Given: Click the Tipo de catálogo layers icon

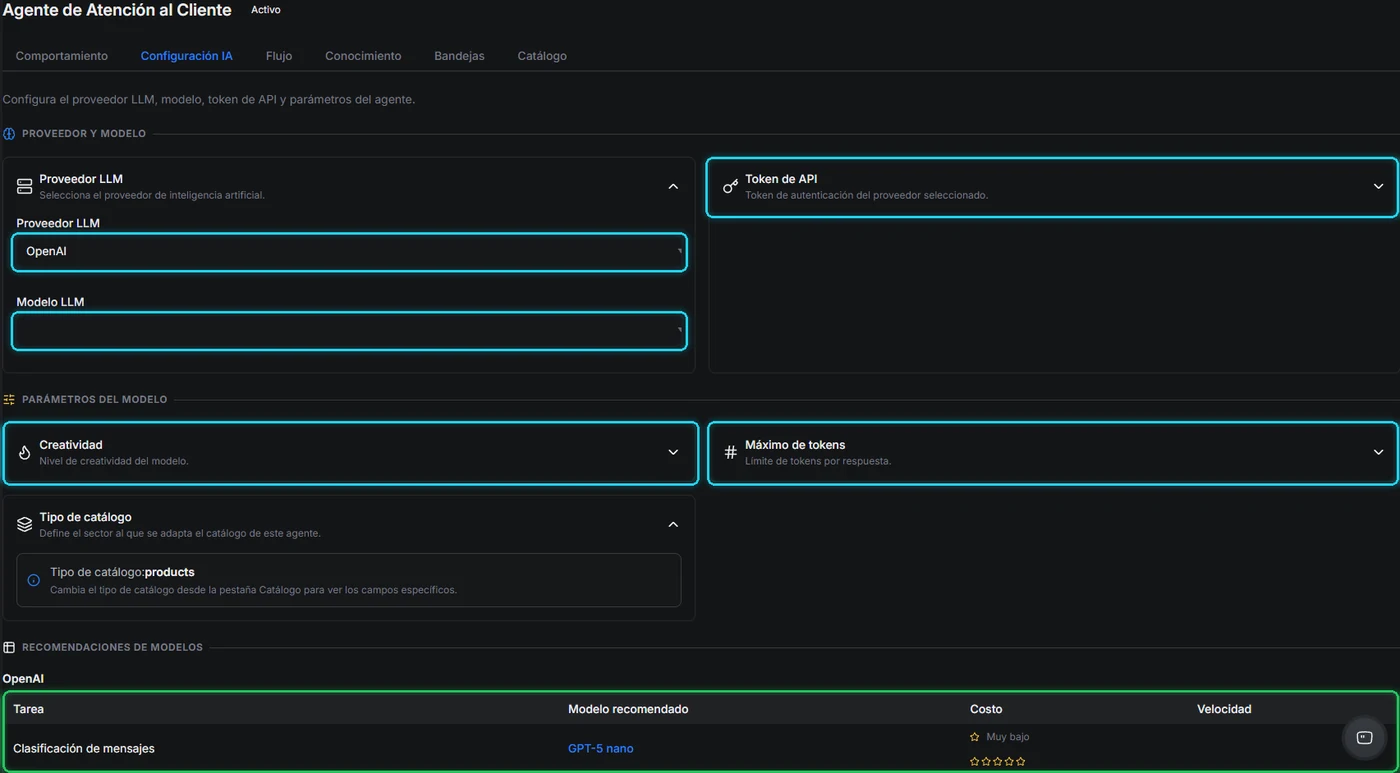Looking at the screenshot, I should pos(24,525).
